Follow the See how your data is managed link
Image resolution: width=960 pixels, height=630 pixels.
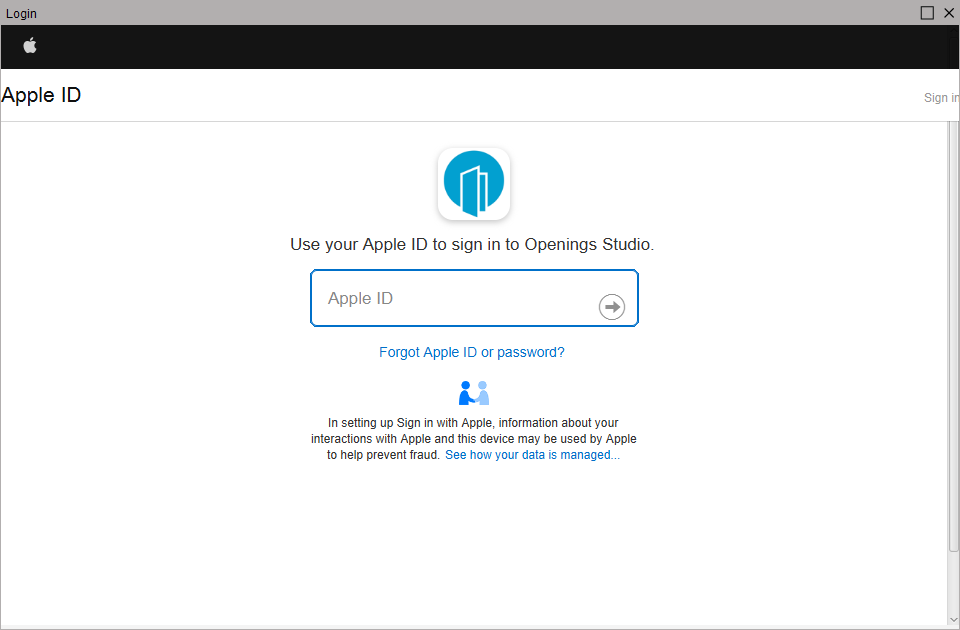pos(532,454)
